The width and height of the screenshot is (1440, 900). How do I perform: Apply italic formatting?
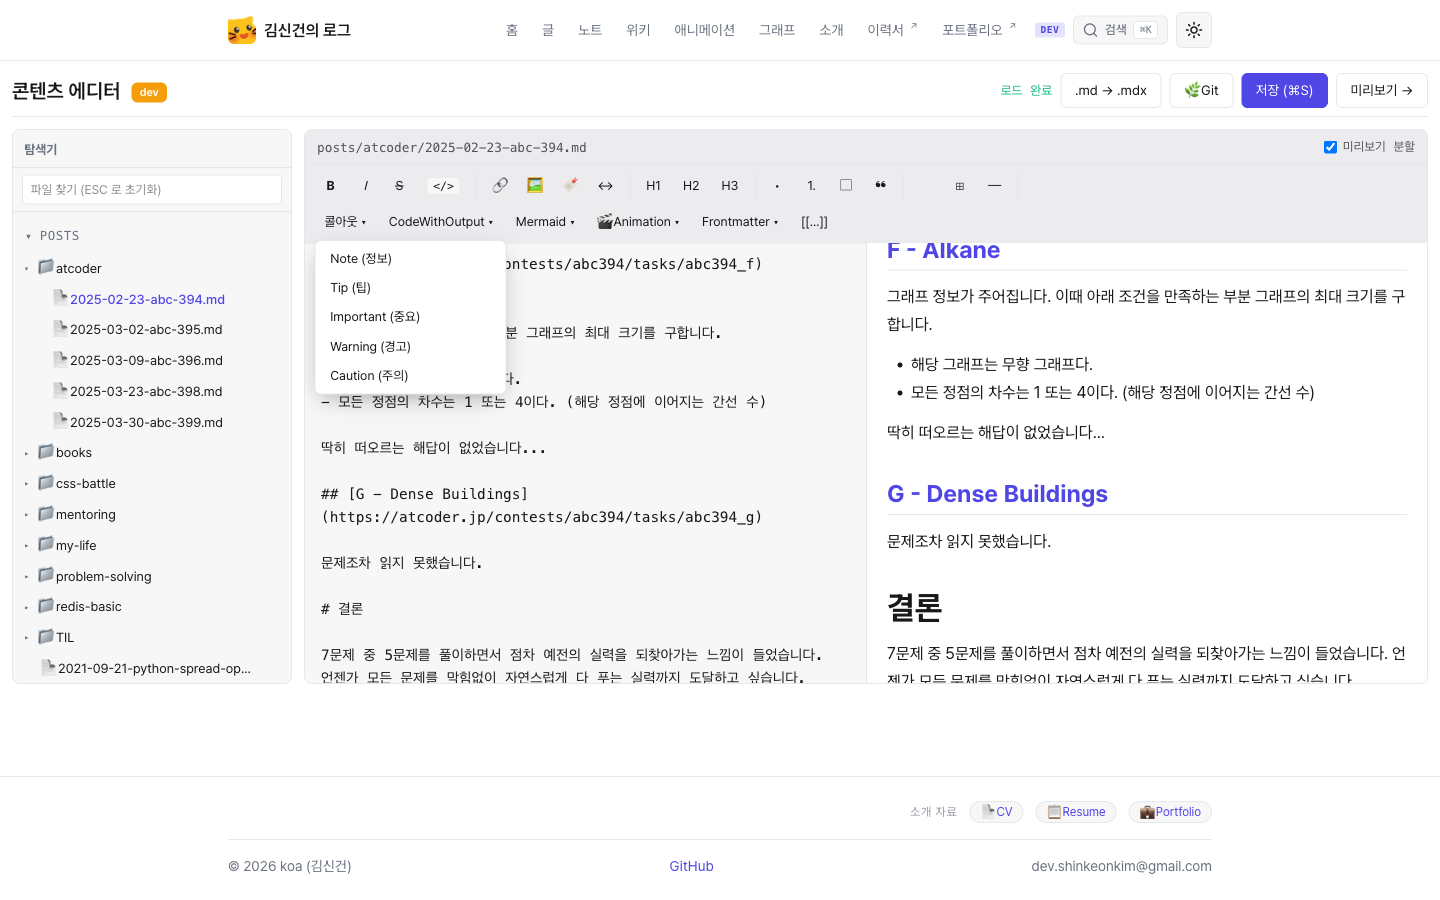[366, 186]
